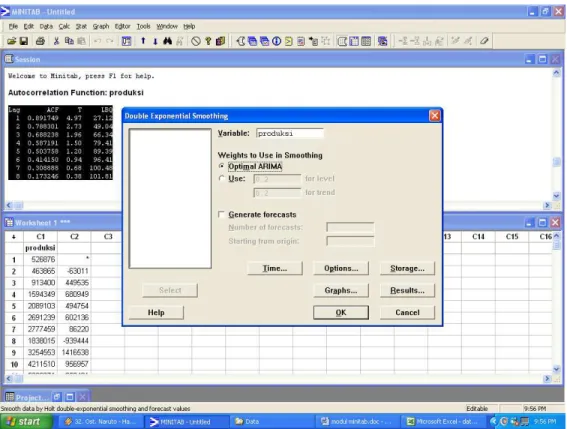Image resolution: width=567 pixels, height=429 pixels.
Task: Click the Storage... button
Action: pos(407,268)
